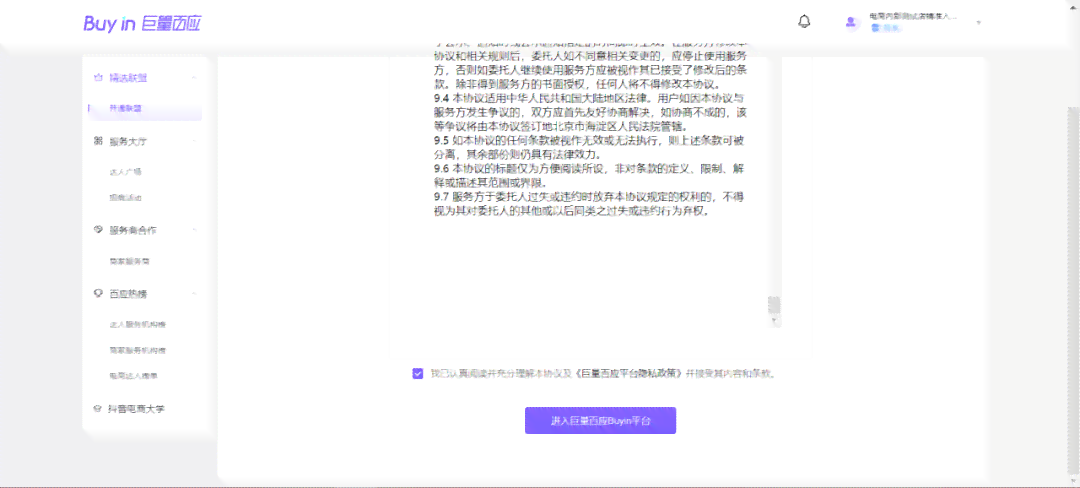1080x488 pixels.
Task: Collapse the 服务大厅 section chevron
Action: coord(194,141)
